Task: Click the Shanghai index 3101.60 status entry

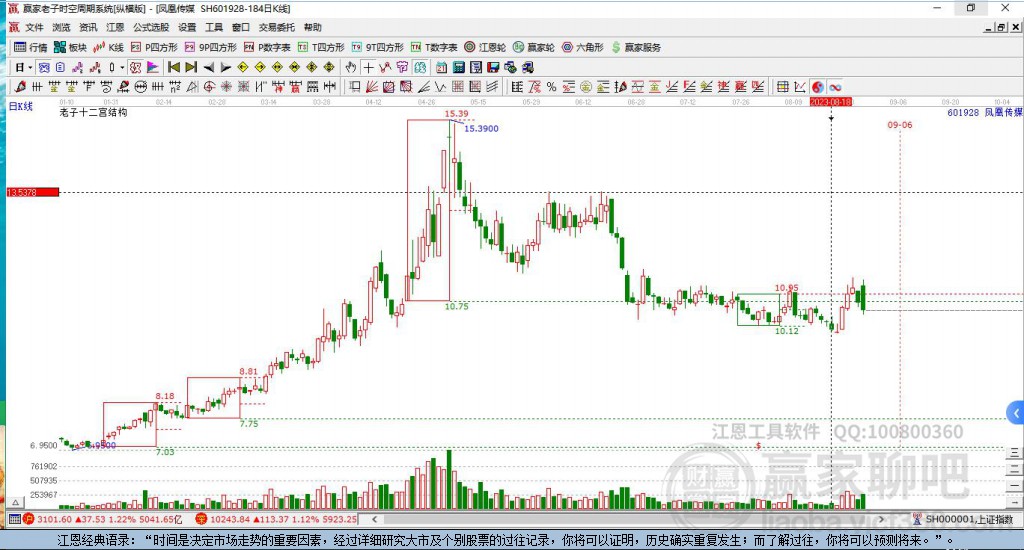Action: [104, 519]
